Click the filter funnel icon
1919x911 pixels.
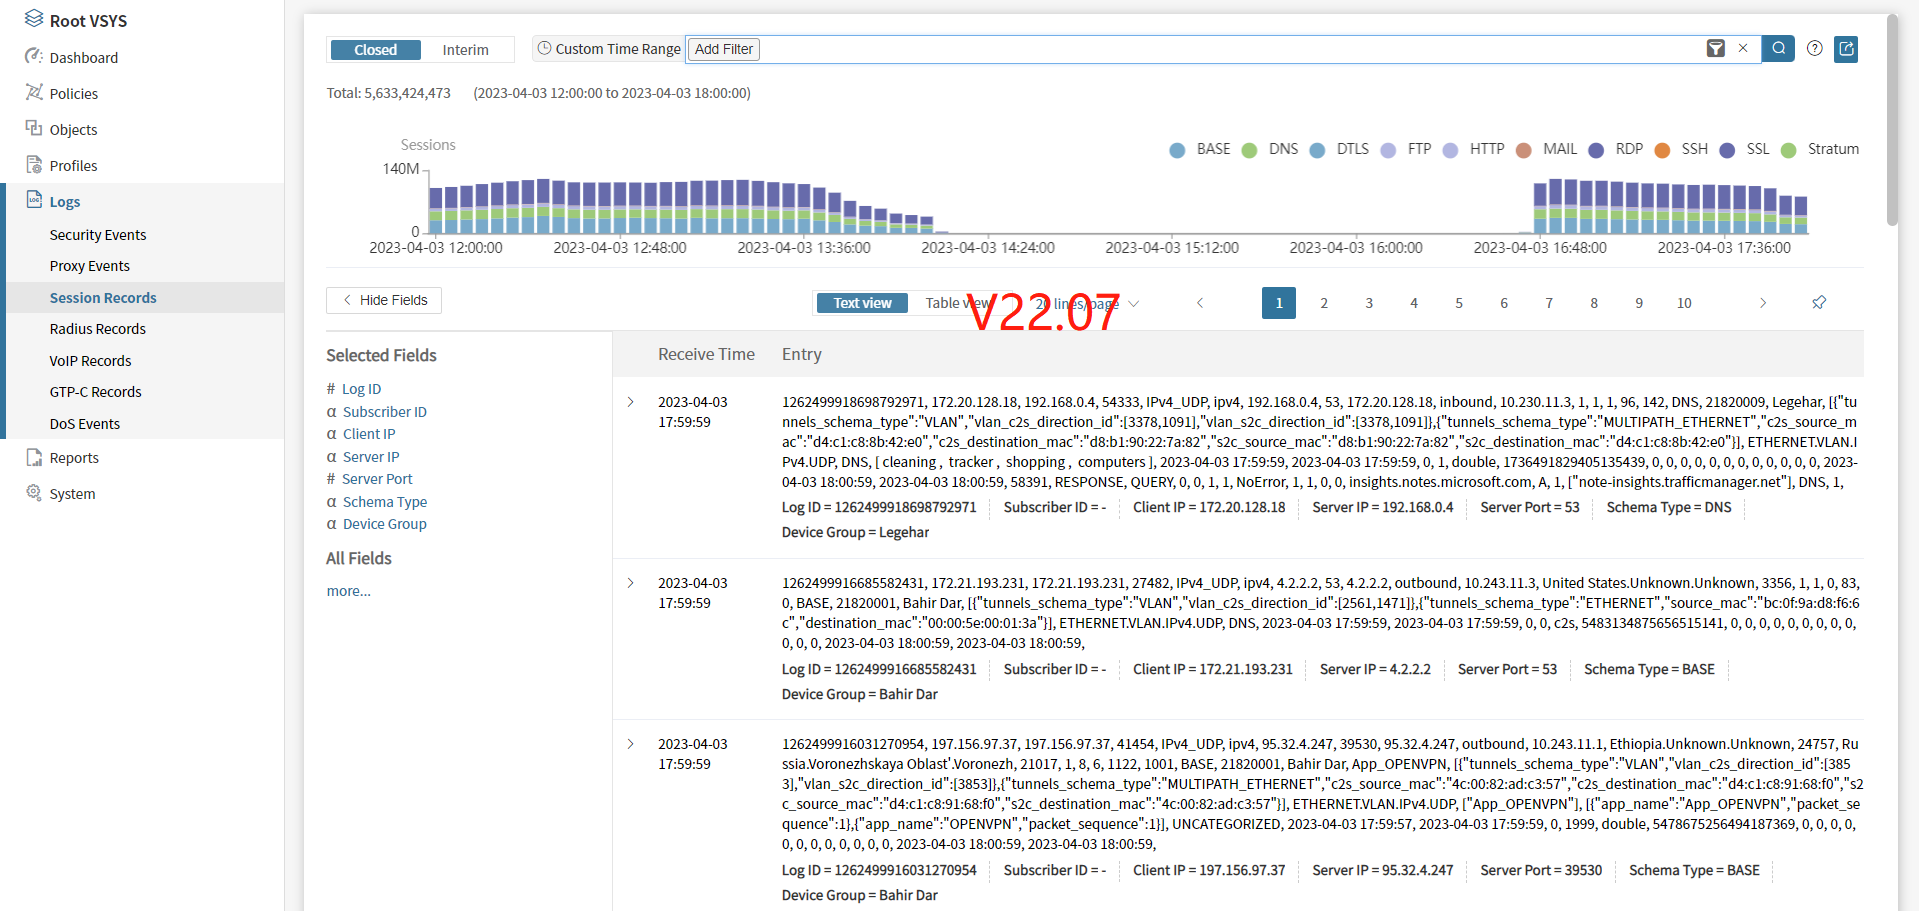[1715, 49]
